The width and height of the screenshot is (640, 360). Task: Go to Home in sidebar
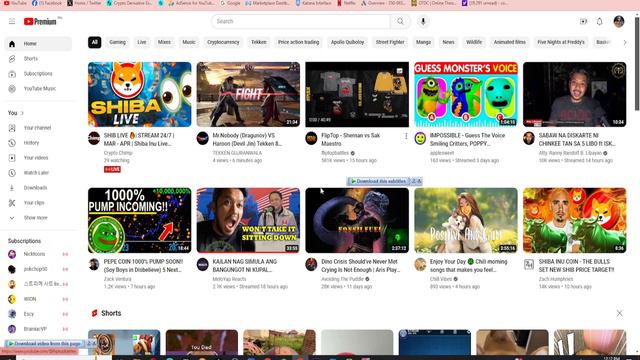(x=38, y=44)
